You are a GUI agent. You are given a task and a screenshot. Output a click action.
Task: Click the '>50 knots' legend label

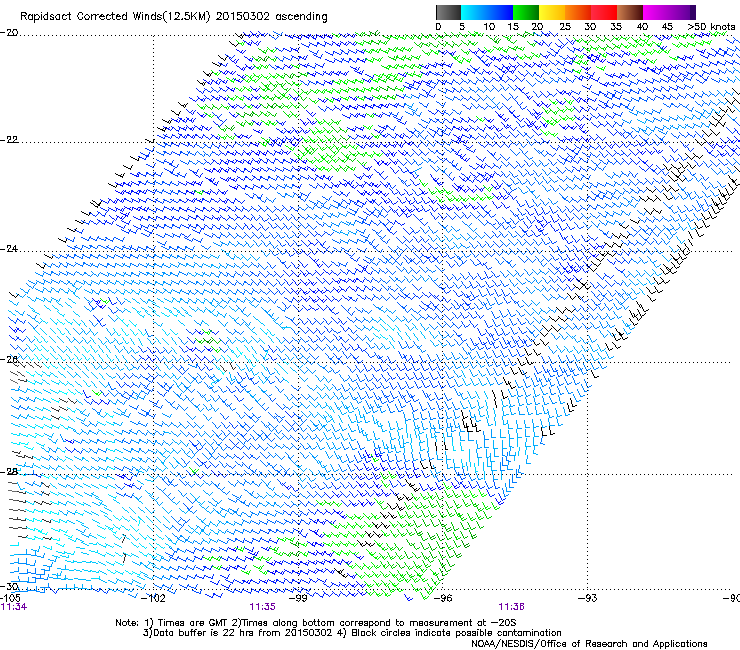tap(711, 27)
